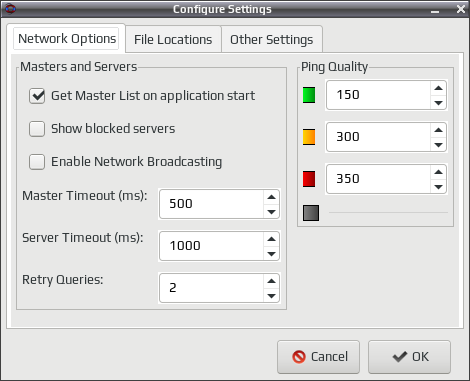Image resolution: width=470 pixels, height=381 pixels.
Task: Click the Masters and Servers group title
Action: (79, 67)
